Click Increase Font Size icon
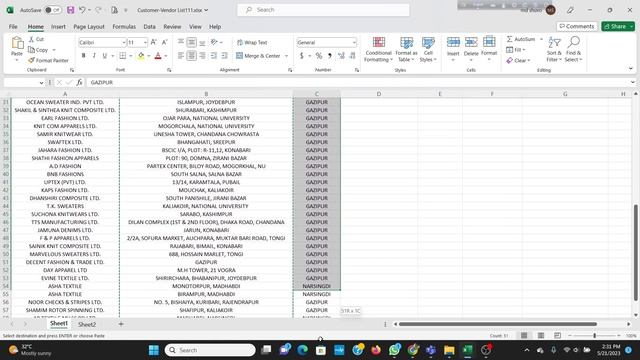The width and height of the screenshot is (640, 360). [154, 42]
